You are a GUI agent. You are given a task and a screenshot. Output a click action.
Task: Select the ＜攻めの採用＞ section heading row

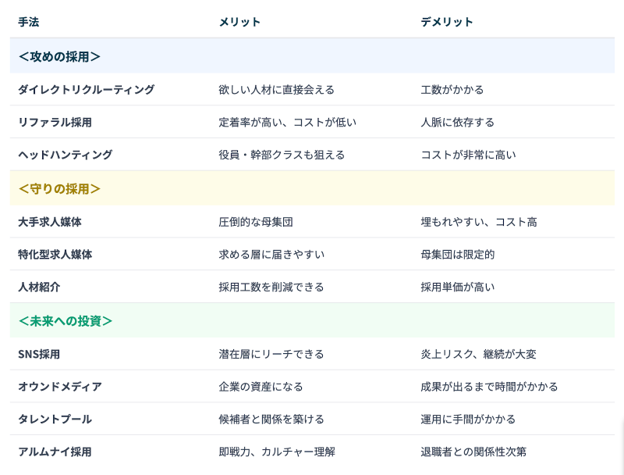[59, 56]
